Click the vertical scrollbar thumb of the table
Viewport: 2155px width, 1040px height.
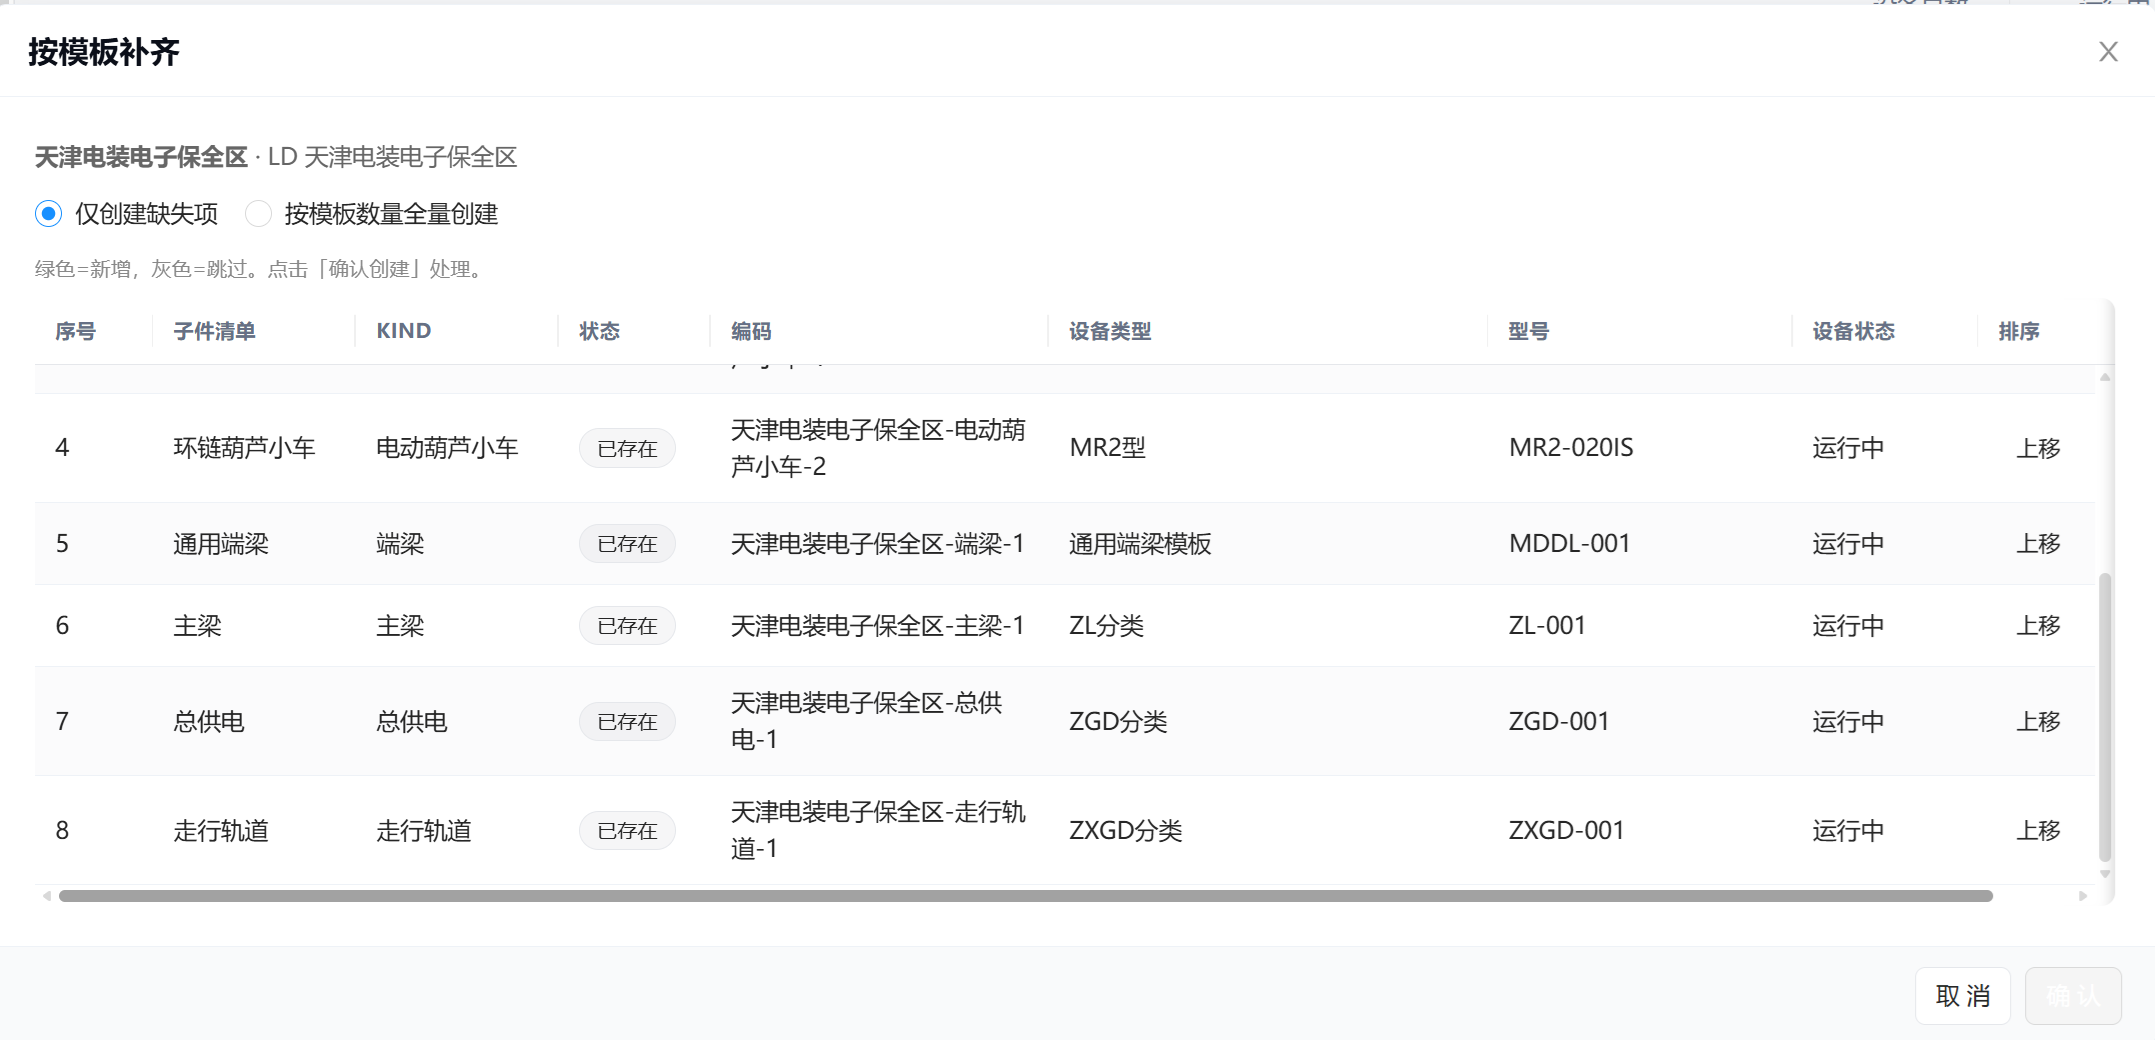[2104, 716]
